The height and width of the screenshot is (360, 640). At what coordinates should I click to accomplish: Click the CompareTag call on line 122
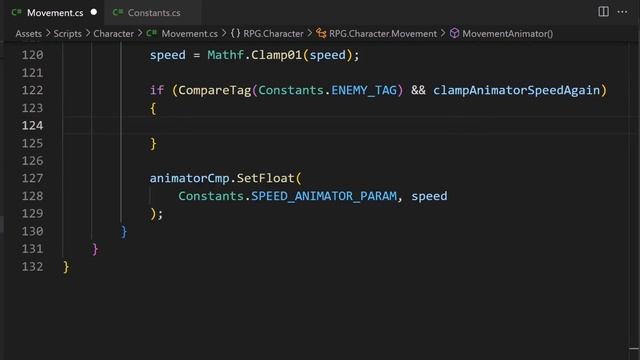click(215, 90)
